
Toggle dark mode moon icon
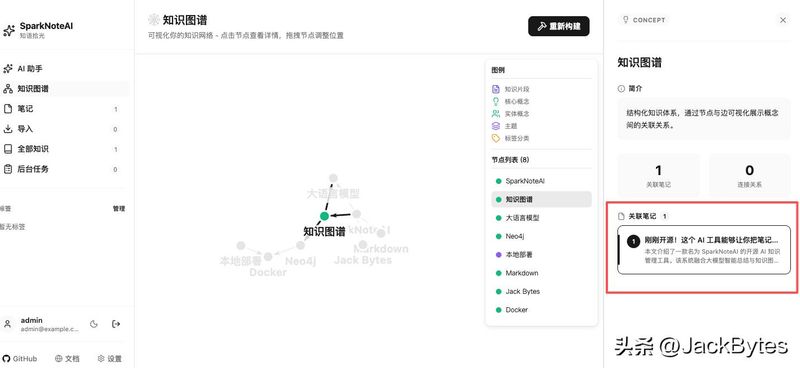point(94,324)
